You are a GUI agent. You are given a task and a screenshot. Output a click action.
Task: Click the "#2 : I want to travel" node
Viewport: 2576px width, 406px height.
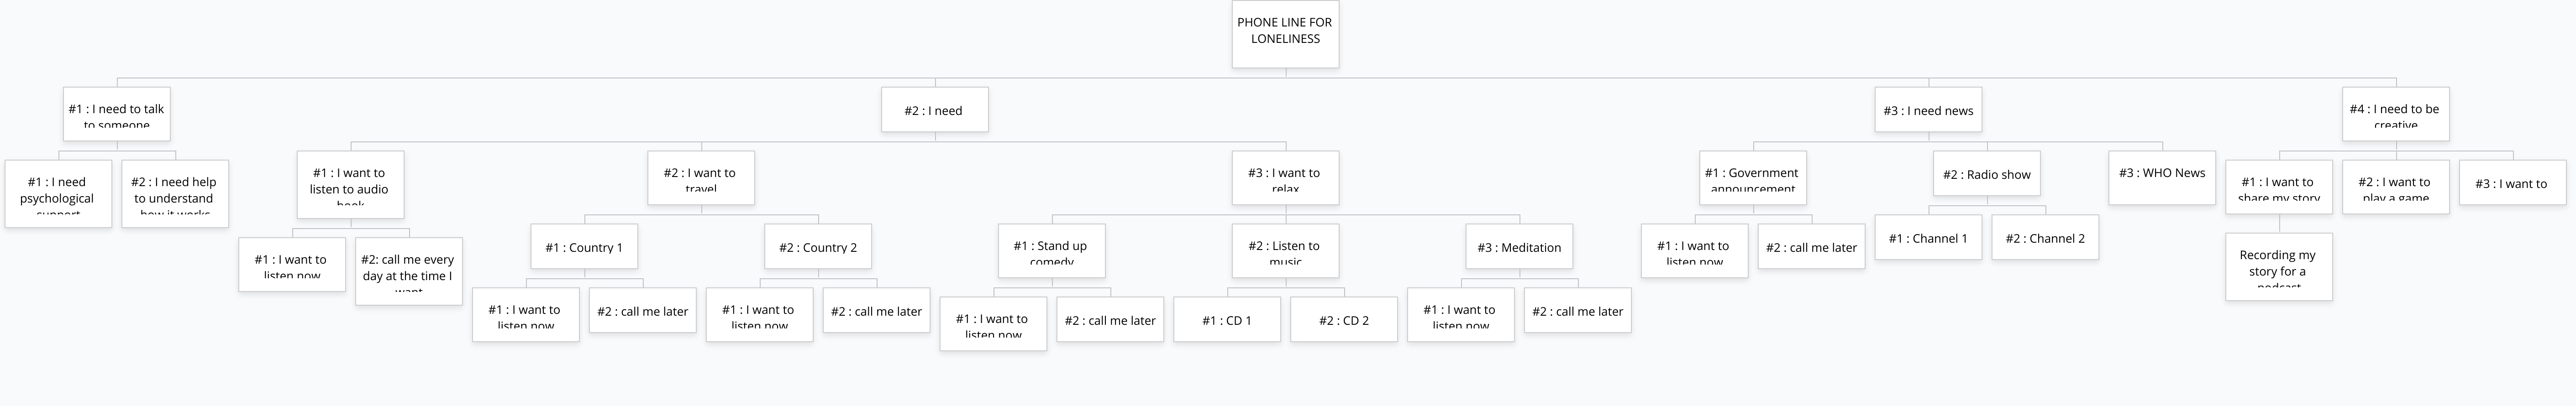click(700, 178)
